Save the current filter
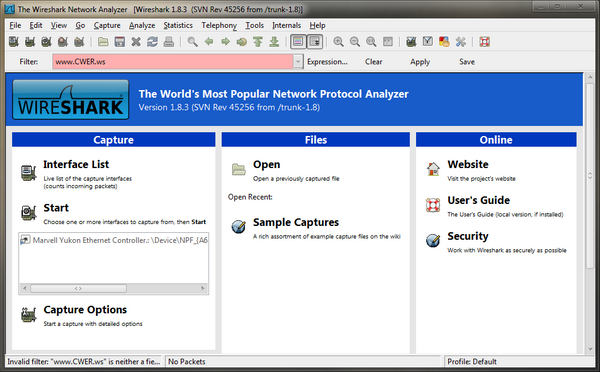 coord(467,62)
